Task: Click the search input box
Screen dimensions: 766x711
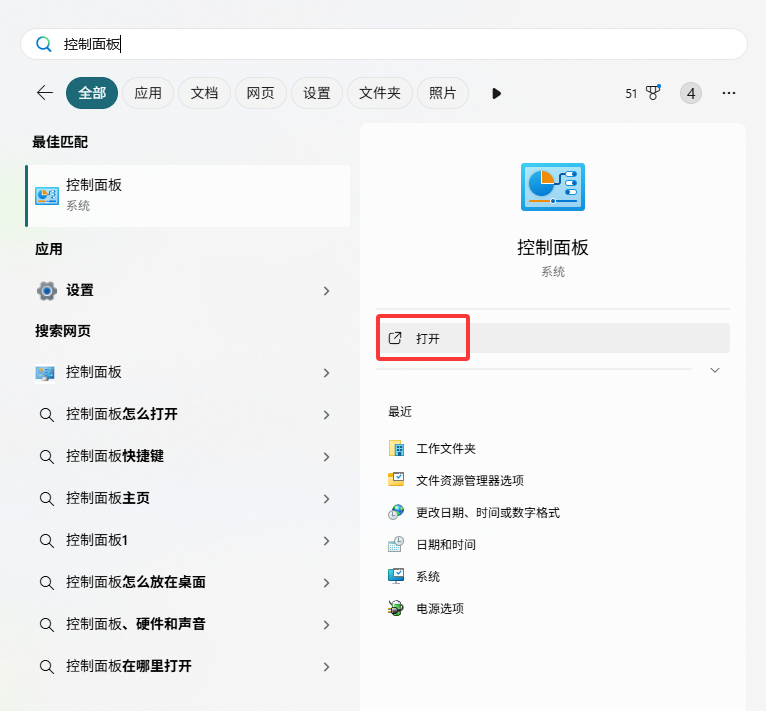Action: pyautogui.click(x=400, y=44)
